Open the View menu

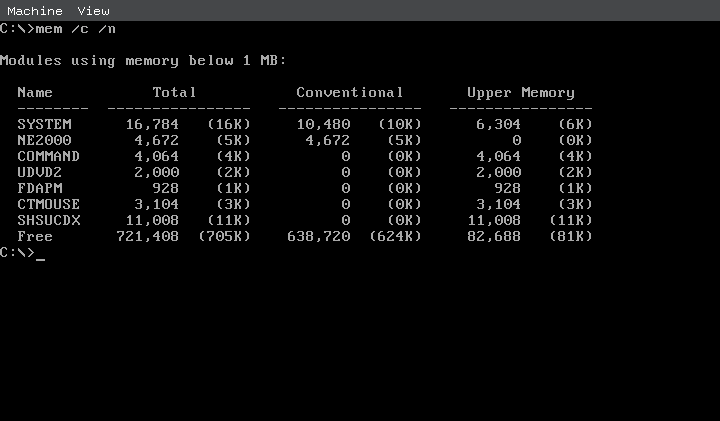(93, 11)
